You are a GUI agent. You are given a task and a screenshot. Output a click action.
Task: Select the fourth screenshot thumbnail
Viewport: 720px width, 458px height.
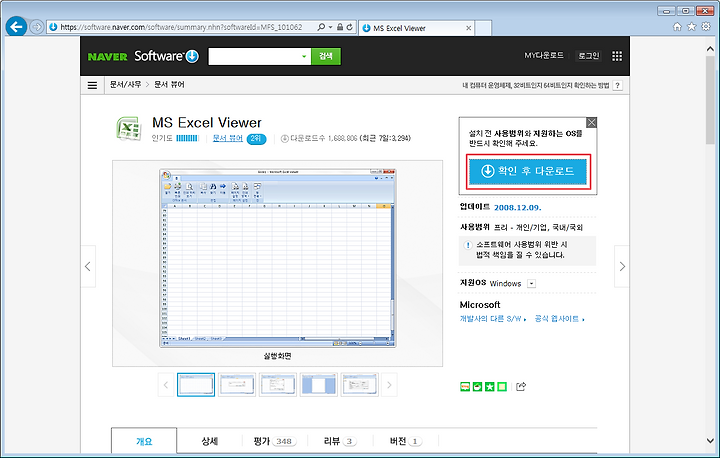coord(319,385)
